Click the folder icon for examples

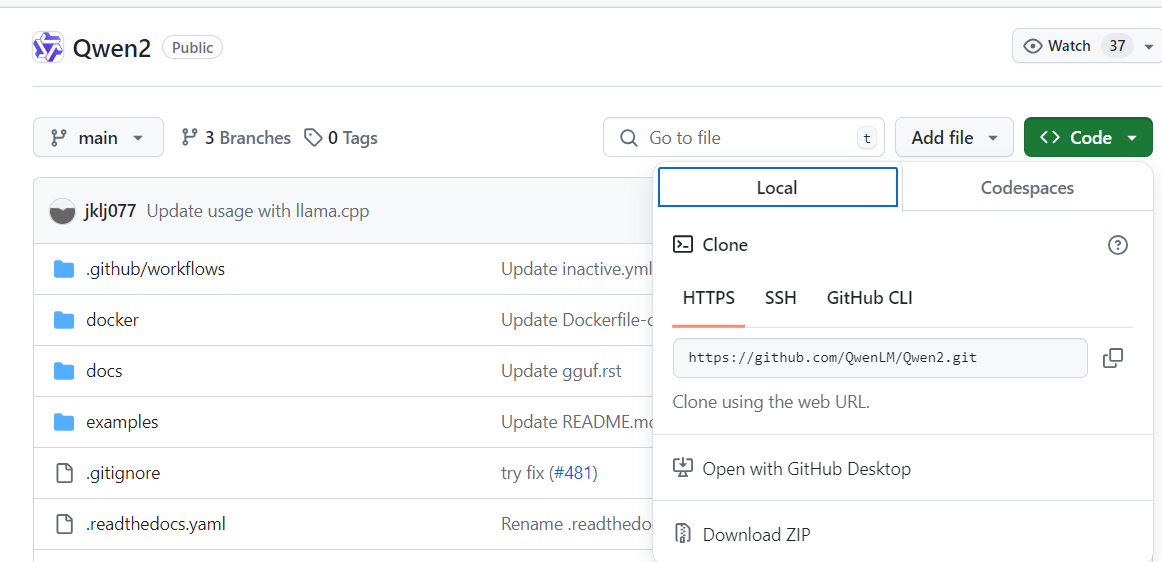64,422
